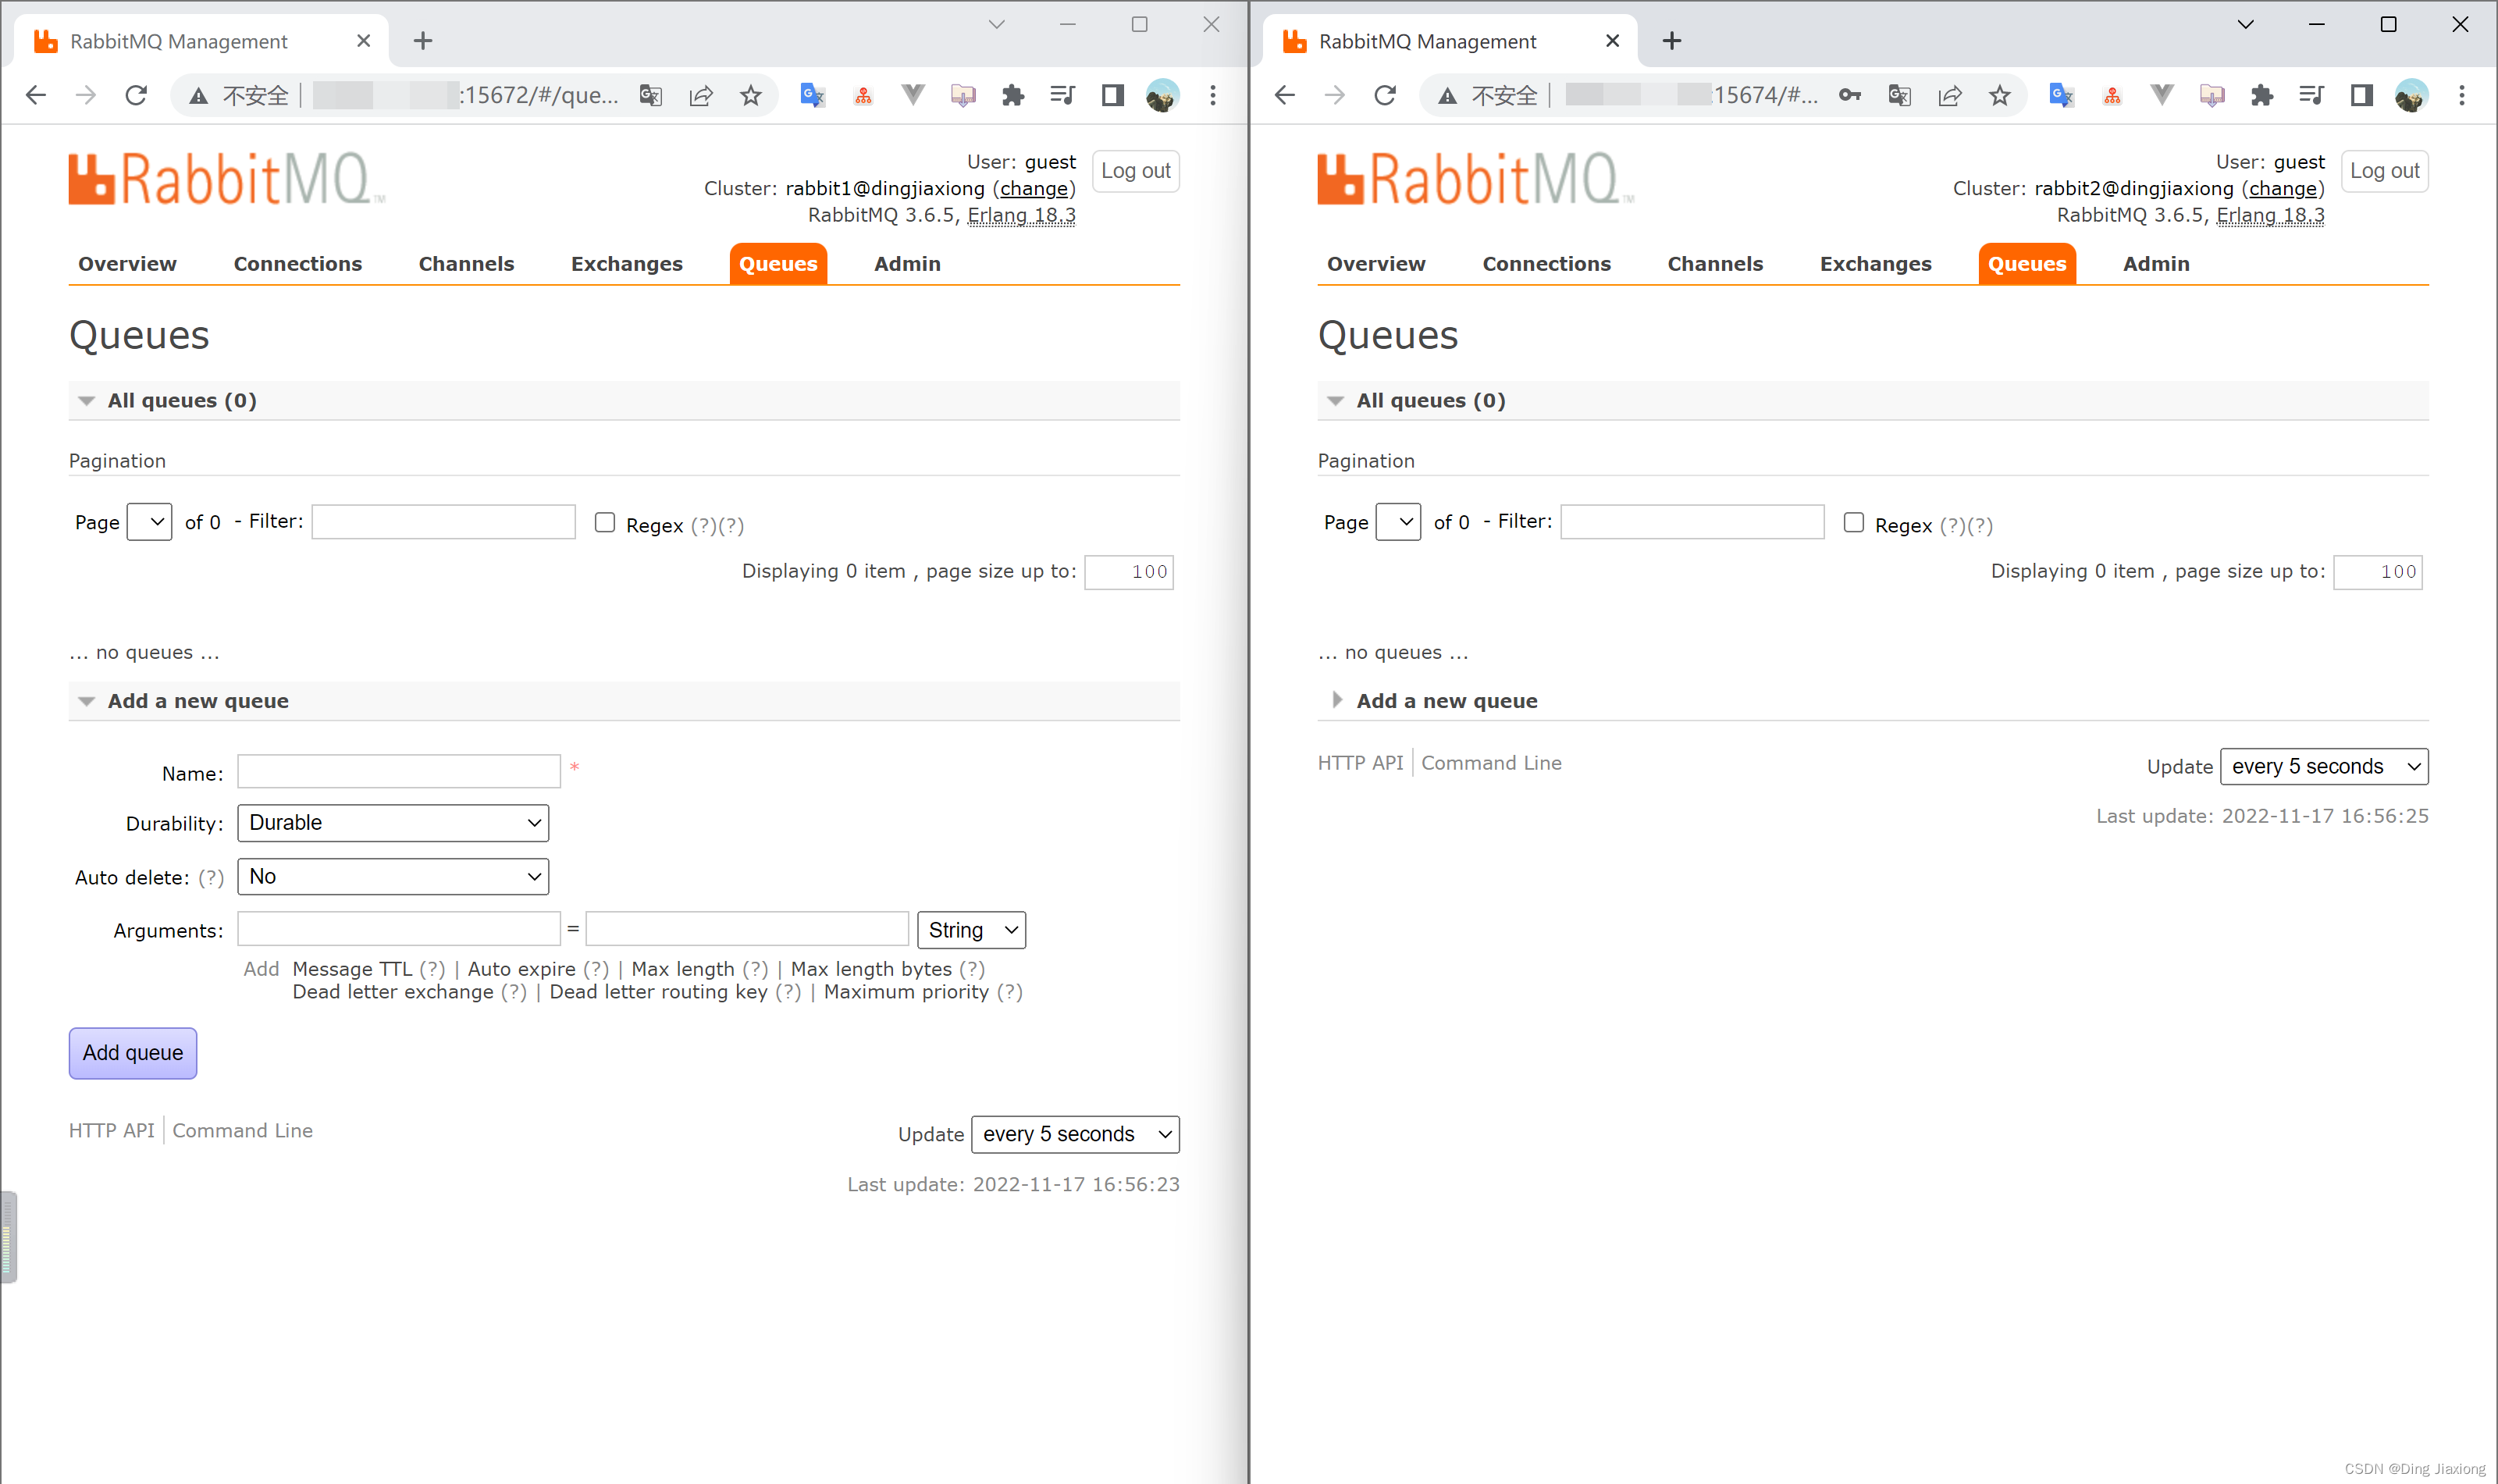Viewport: 2498px width, 1484px height.
Task: Click Maximum priority argument shortcut
Action: coord(906,992)
